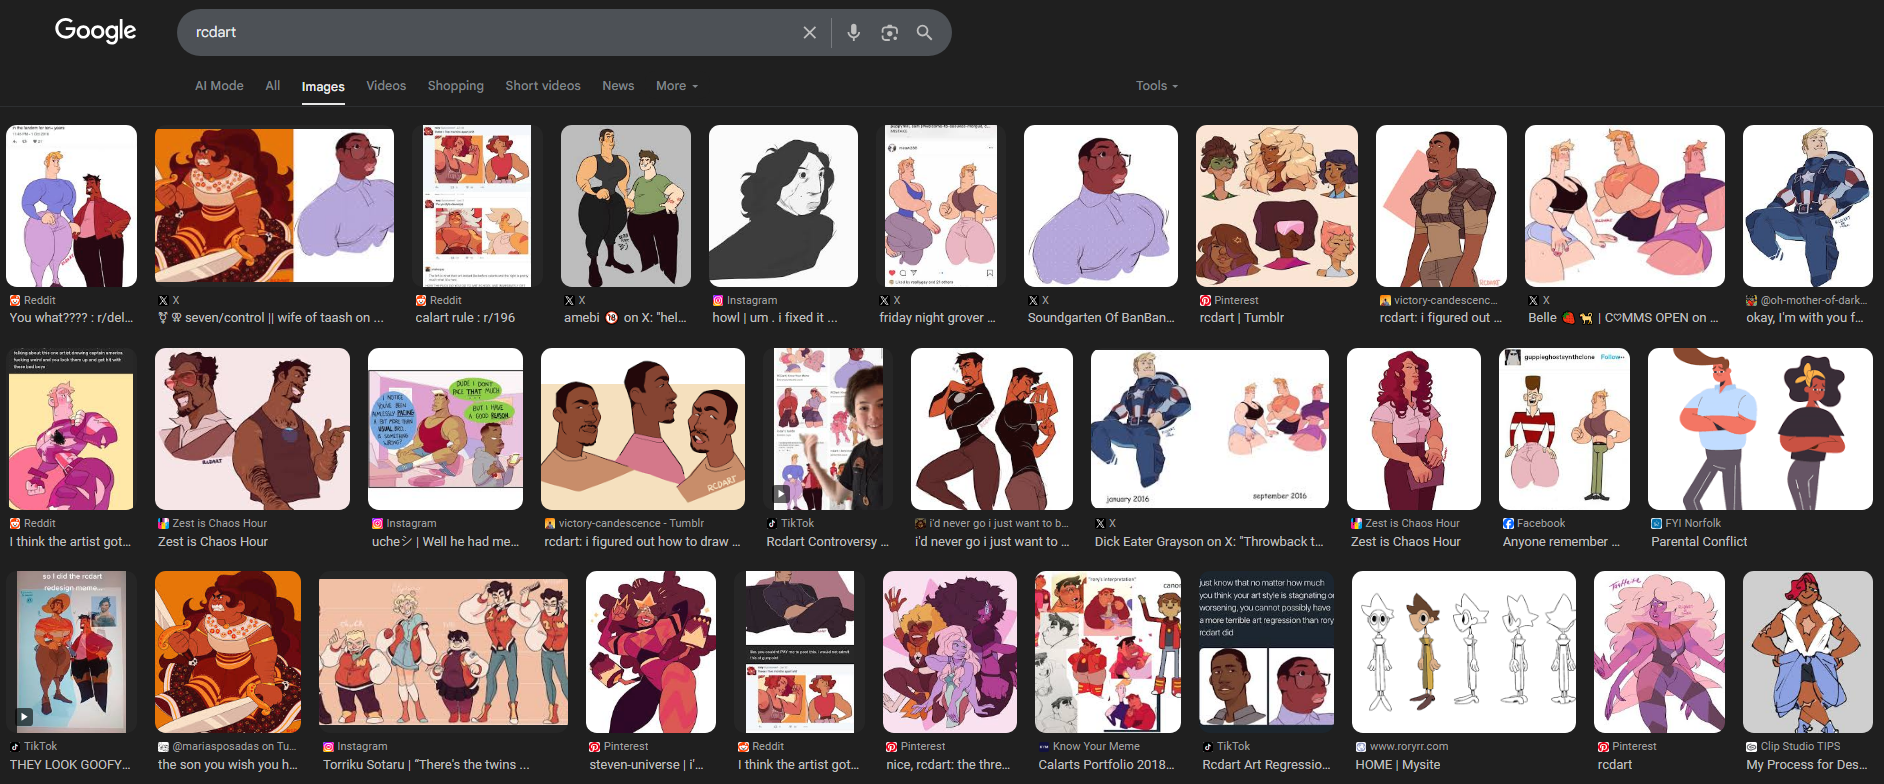Open 'Rcdart Art Regression' TikTok result
Viewport: 1884px width, 784px height.
(1266, 652)
